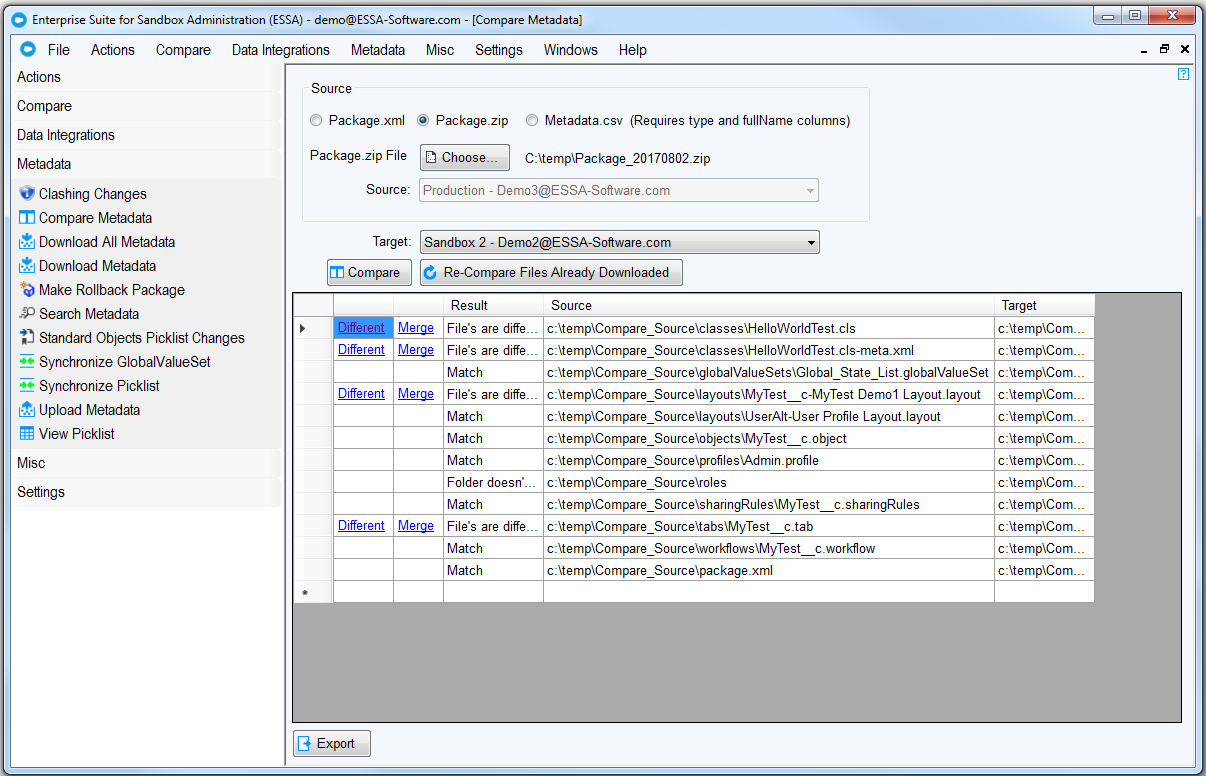Click the Result column header
The width and height of the screenshot is (1206, 776).
click(493, 305)
